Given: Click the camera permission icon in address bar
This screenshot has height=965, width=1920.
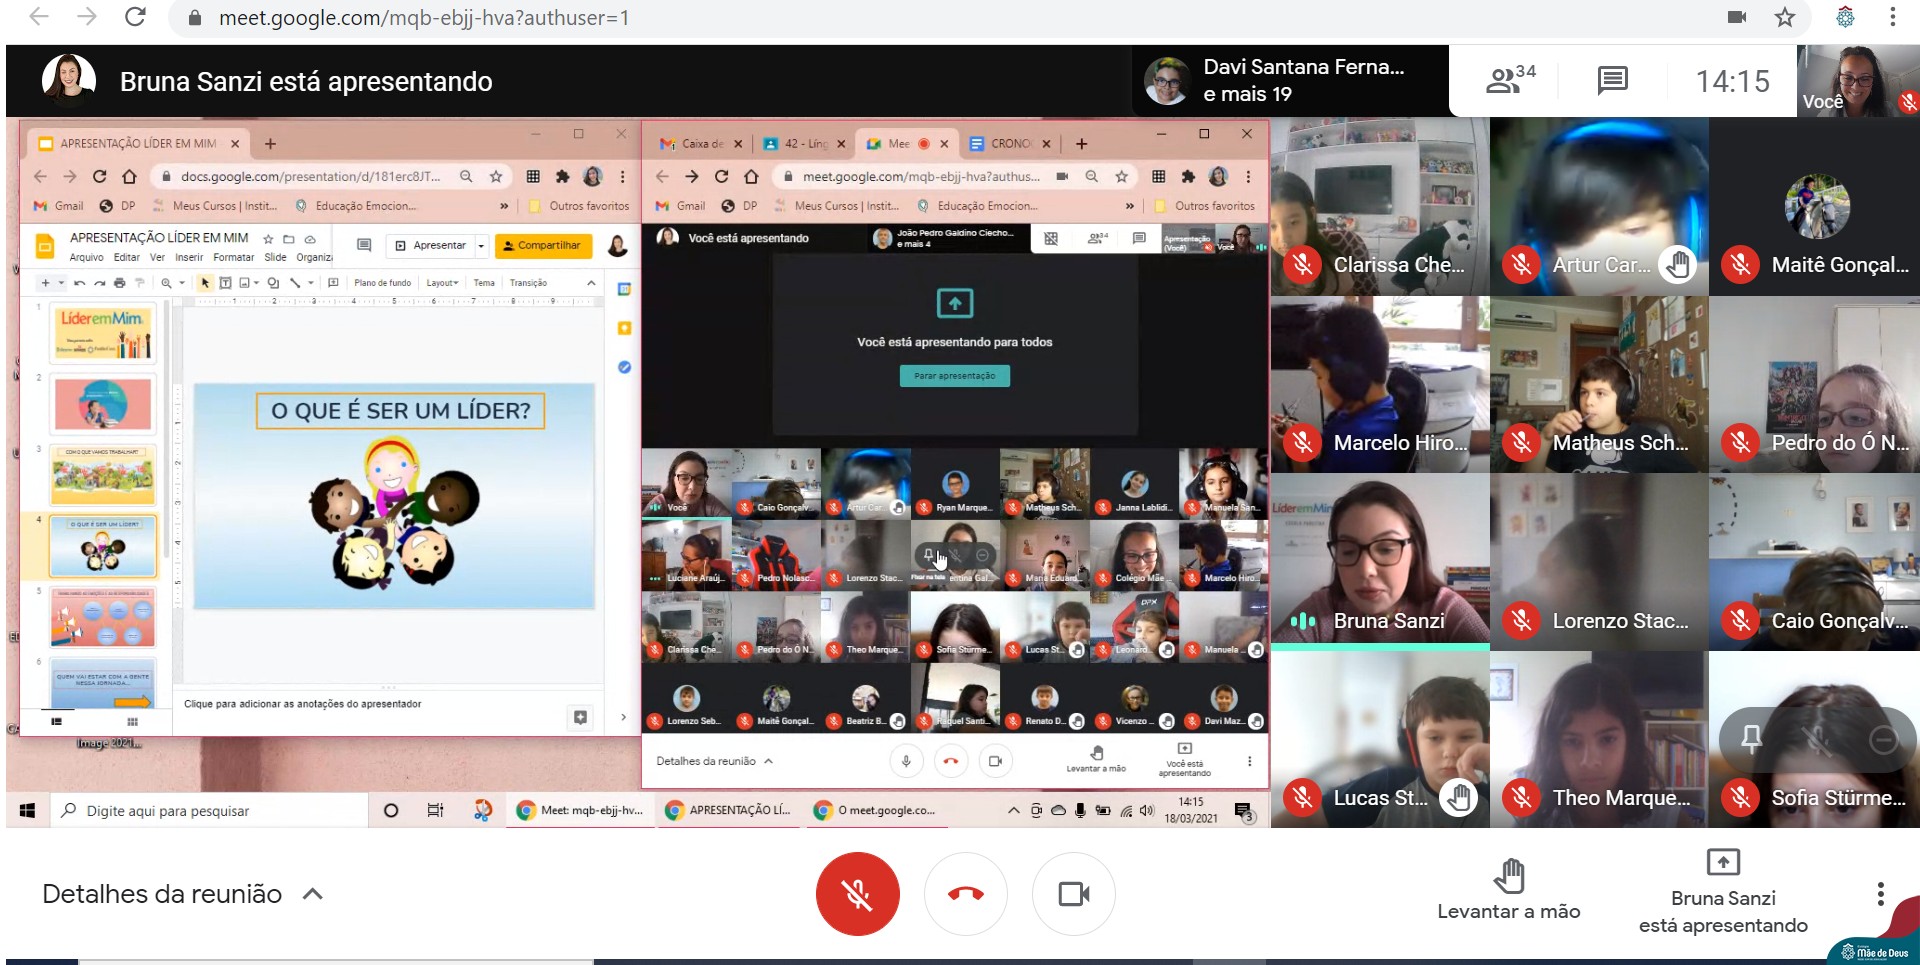Looking at the screenshot, I should (x=1737, y=17).
